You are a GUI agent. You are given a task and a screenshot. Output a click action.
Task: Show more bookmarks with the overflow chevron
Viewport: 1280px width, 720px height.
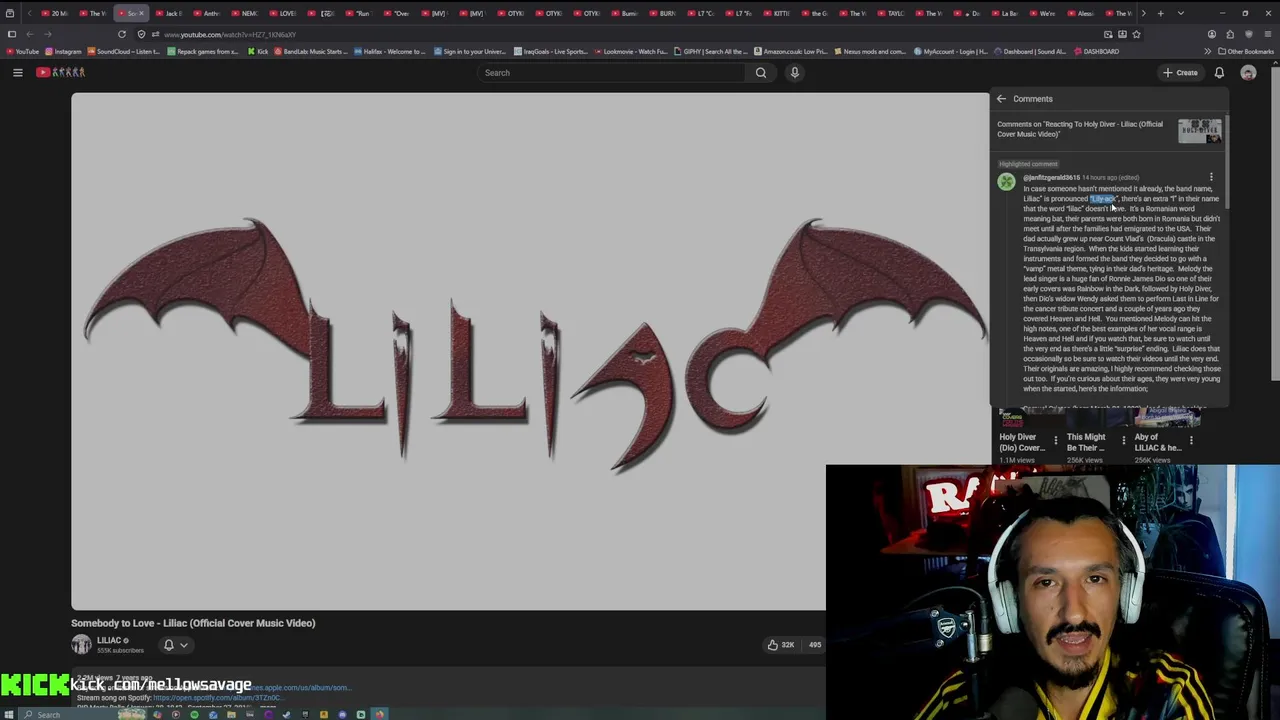(x=1207, y=51)
